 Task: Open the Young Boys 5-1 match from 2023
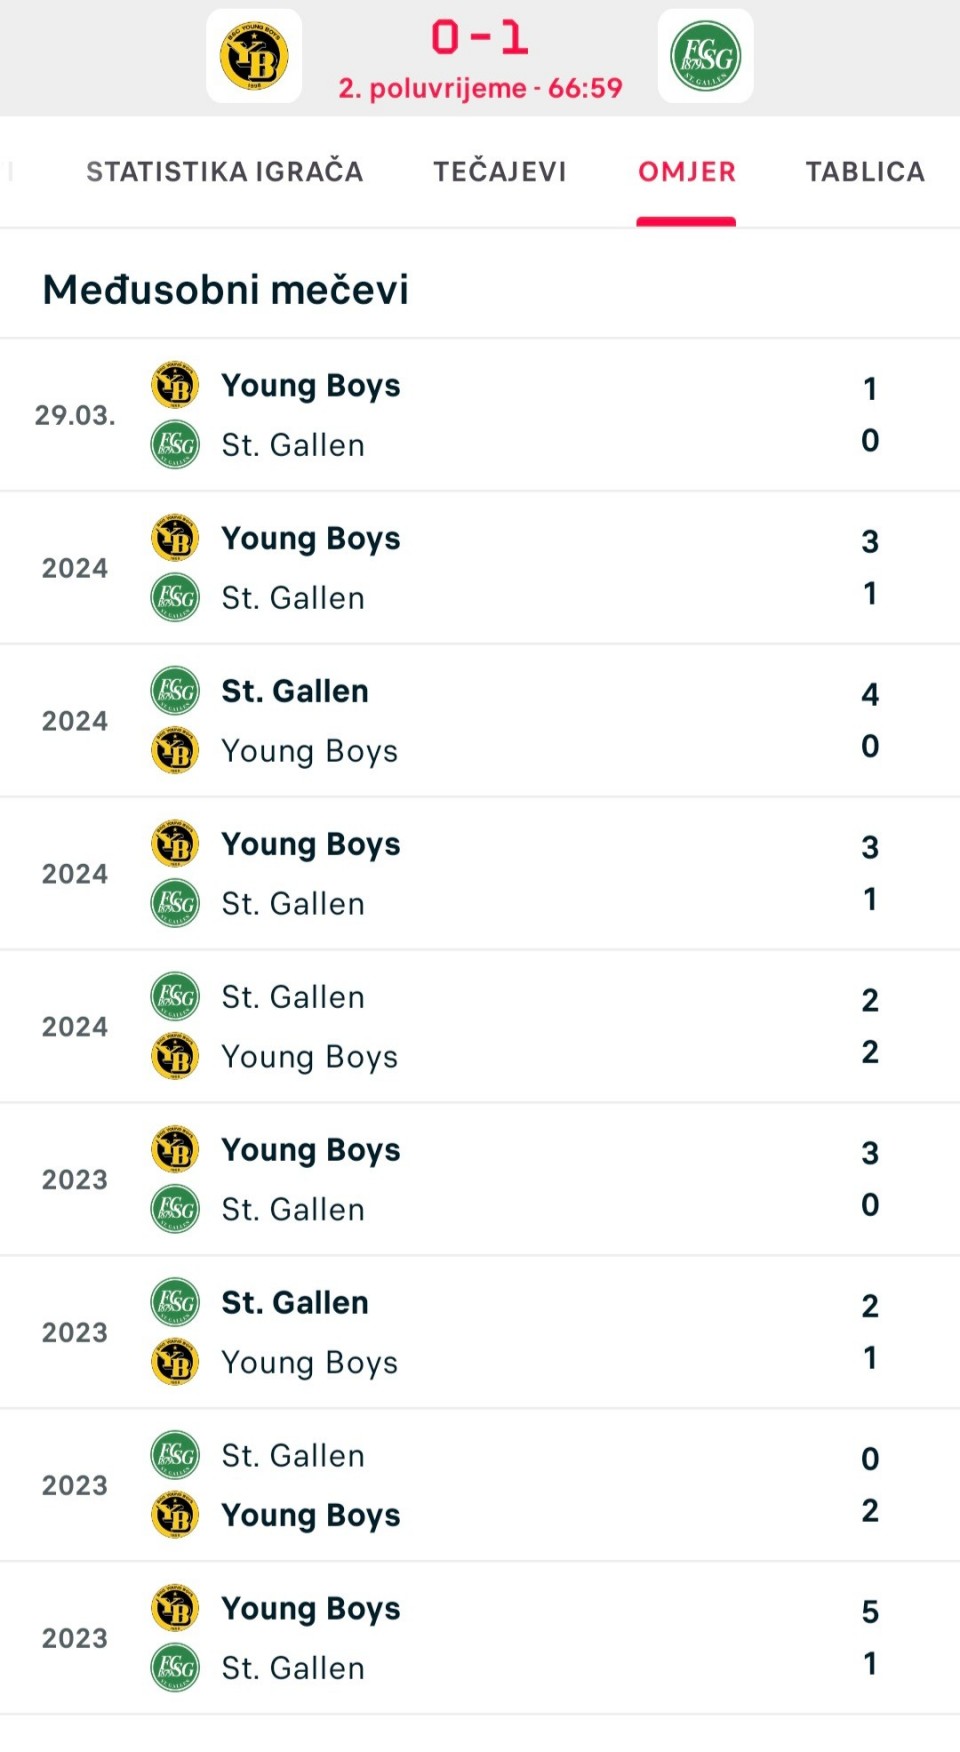click(x=480, y=1639)
